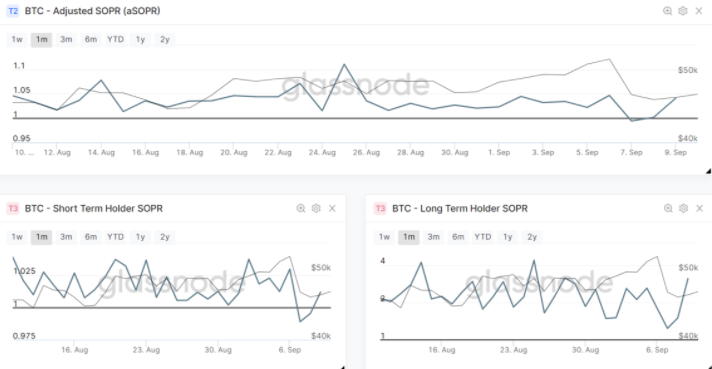Choose 6m on Short Term Holder chart
The image size is (712, 369).
91,237
